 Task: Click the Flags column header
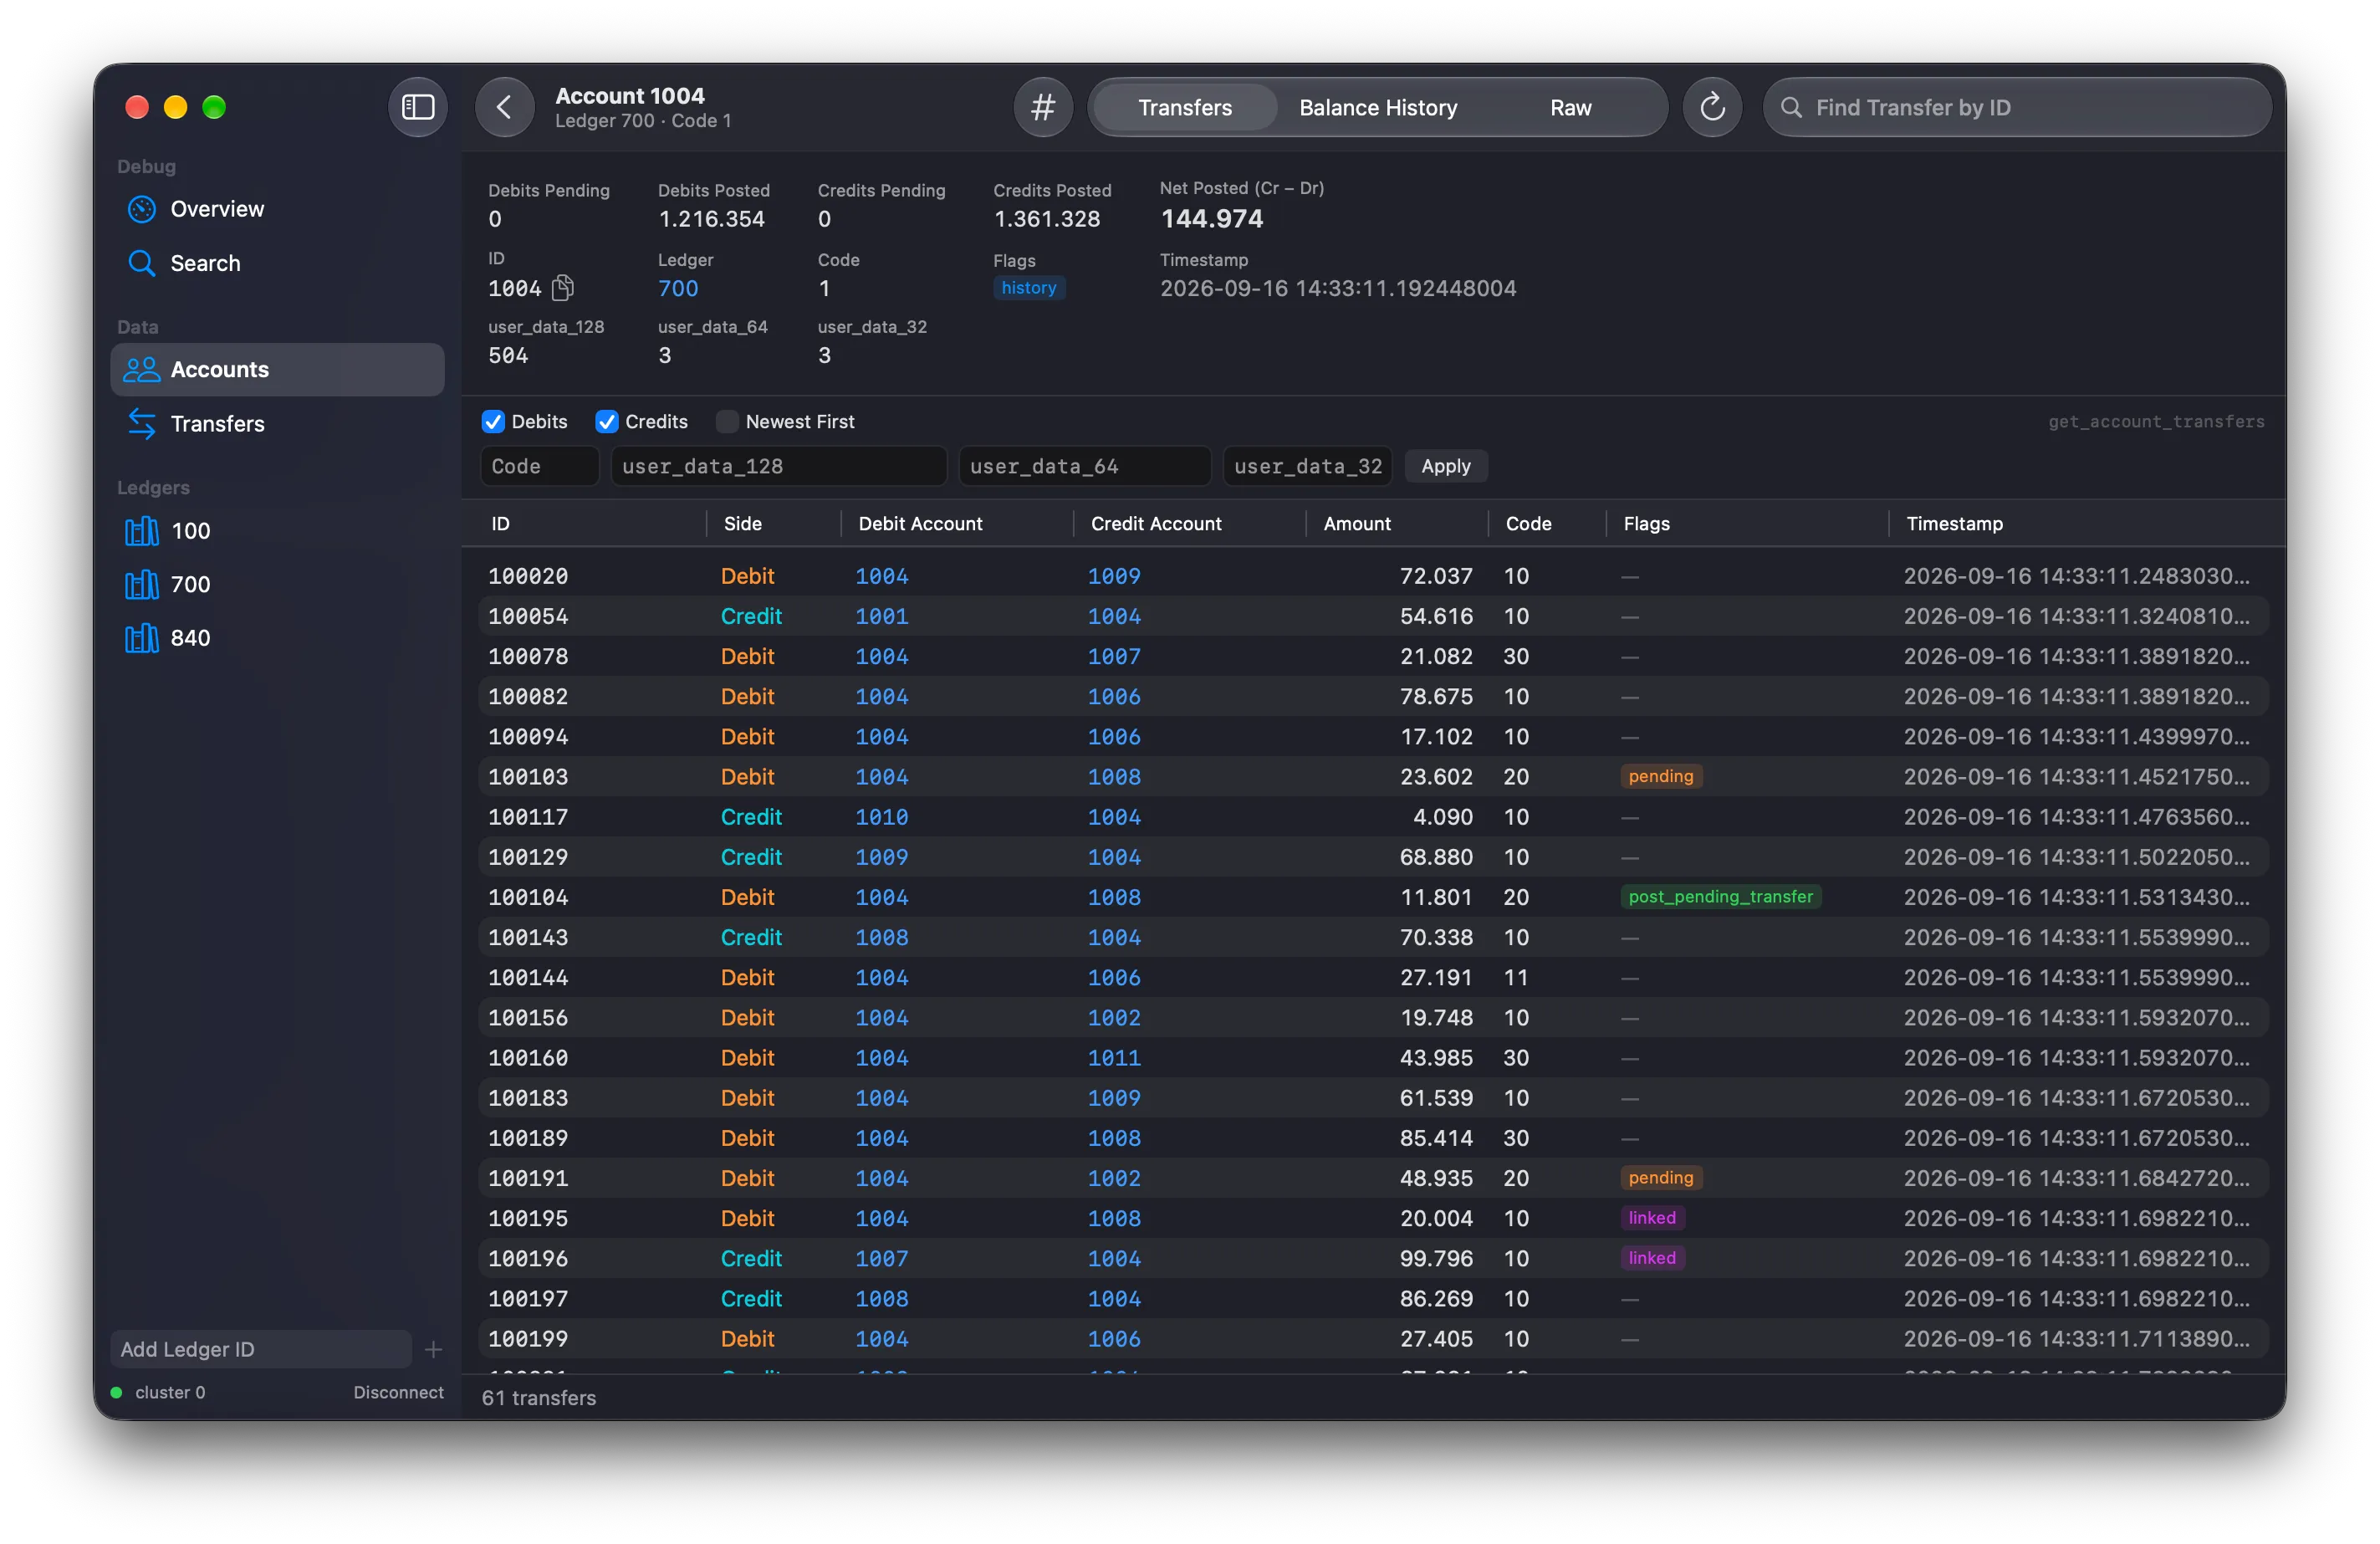1645,523
